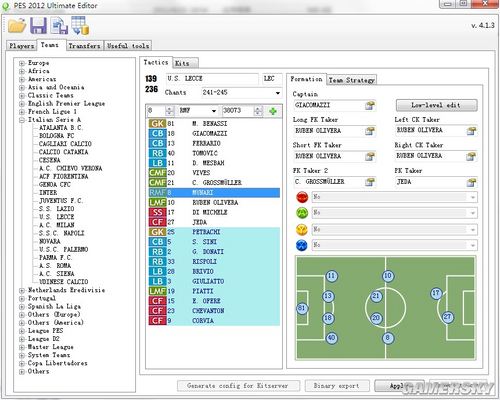Expand the Spanish La Liga tree node
500x400 pixels.
[x=22, y=307]
